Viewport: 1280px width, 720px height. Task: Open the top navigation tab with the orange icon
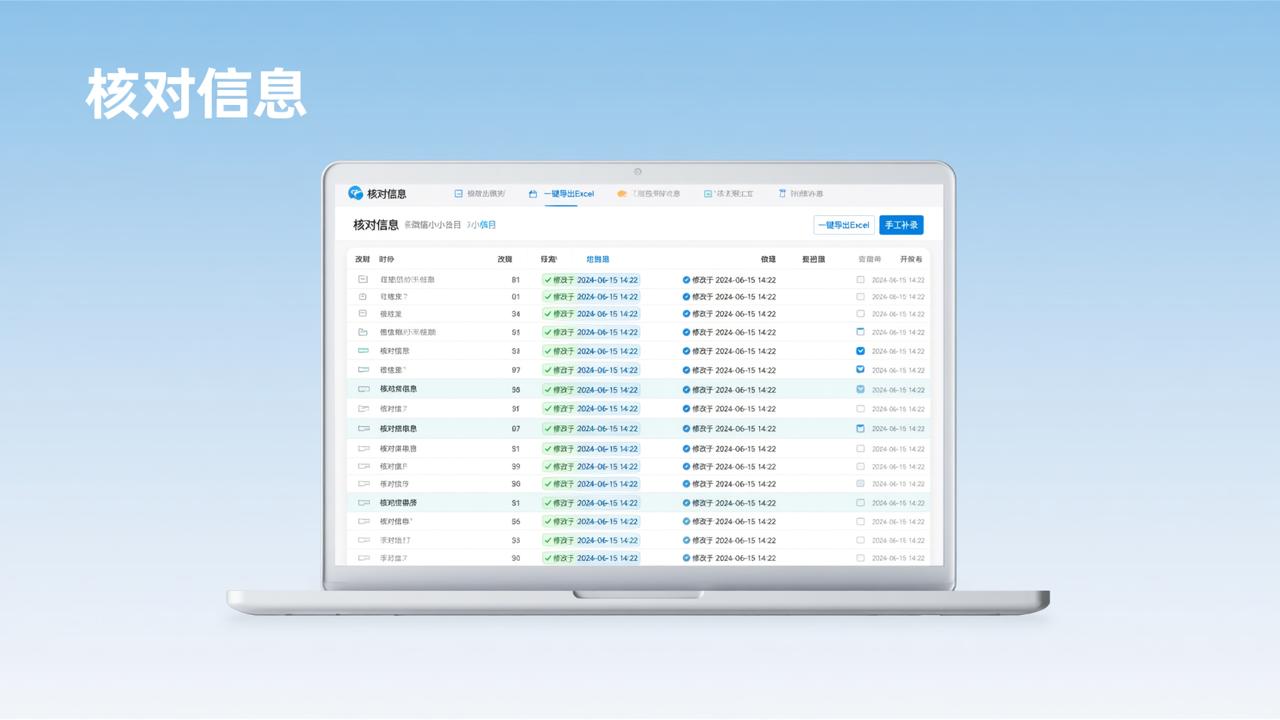coord(649,194)
